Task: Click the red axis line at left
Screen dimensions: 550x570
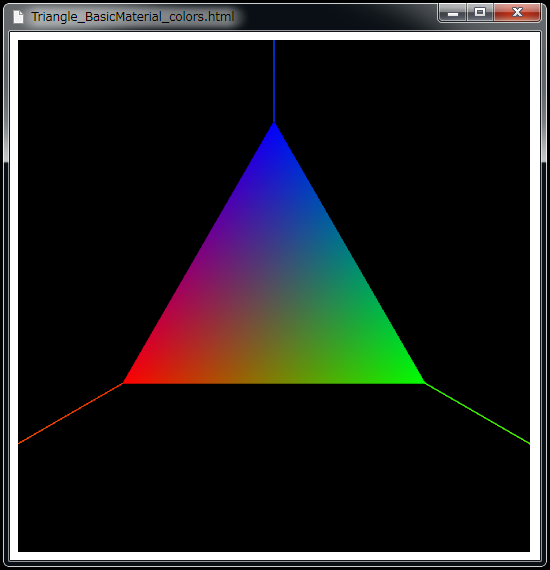Action: point(71,414)
